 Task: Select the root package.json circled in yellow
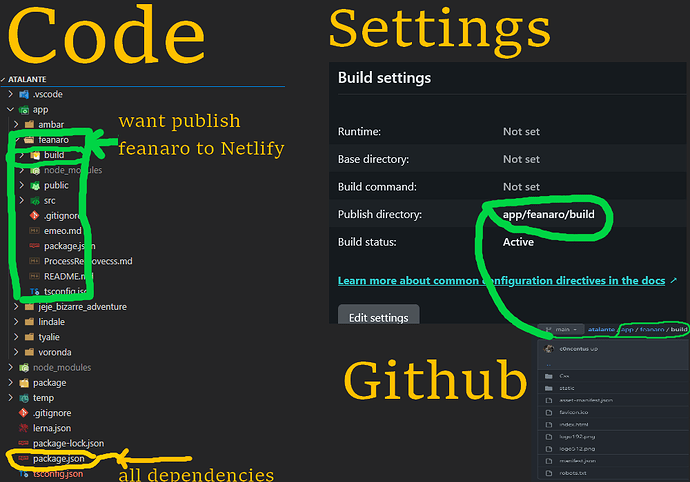(x=59, y=459)
